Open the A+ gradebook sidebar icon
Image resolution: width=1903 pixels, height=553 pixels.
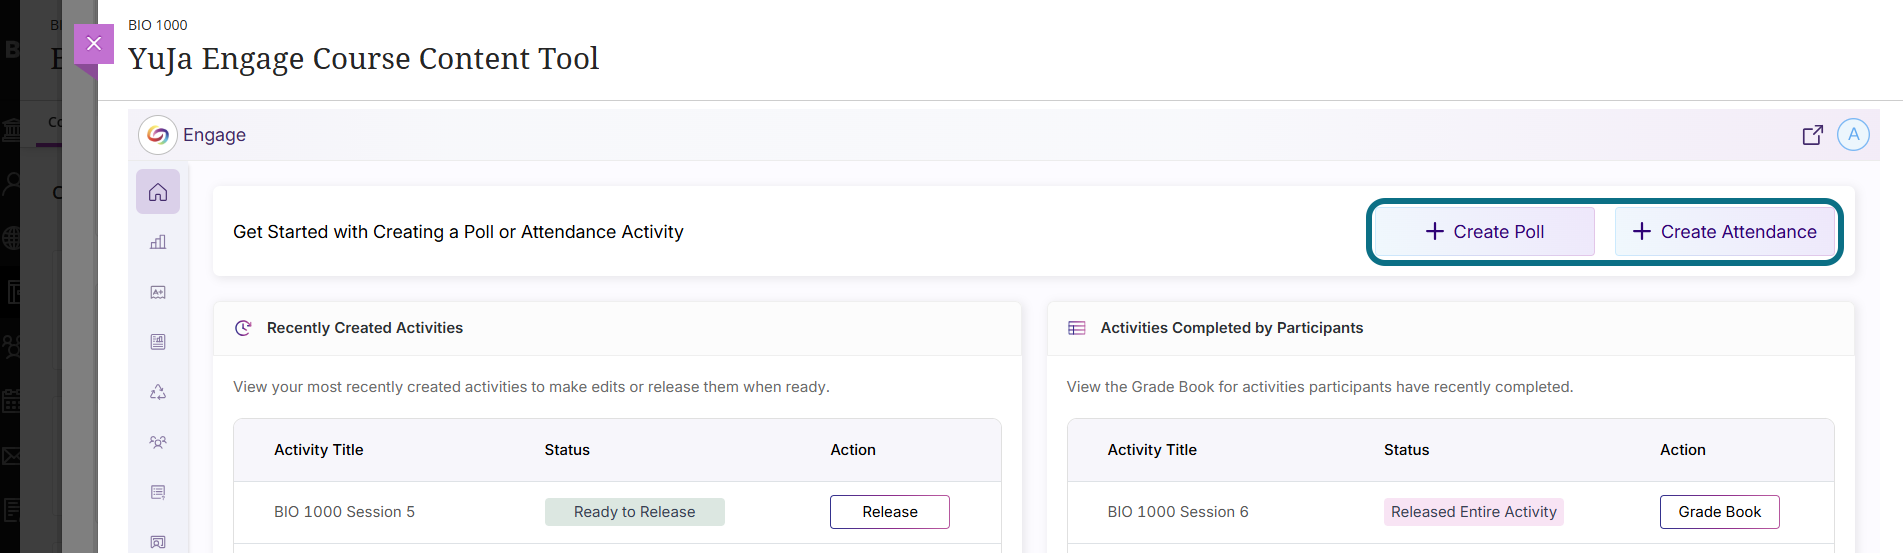[158, 292]
